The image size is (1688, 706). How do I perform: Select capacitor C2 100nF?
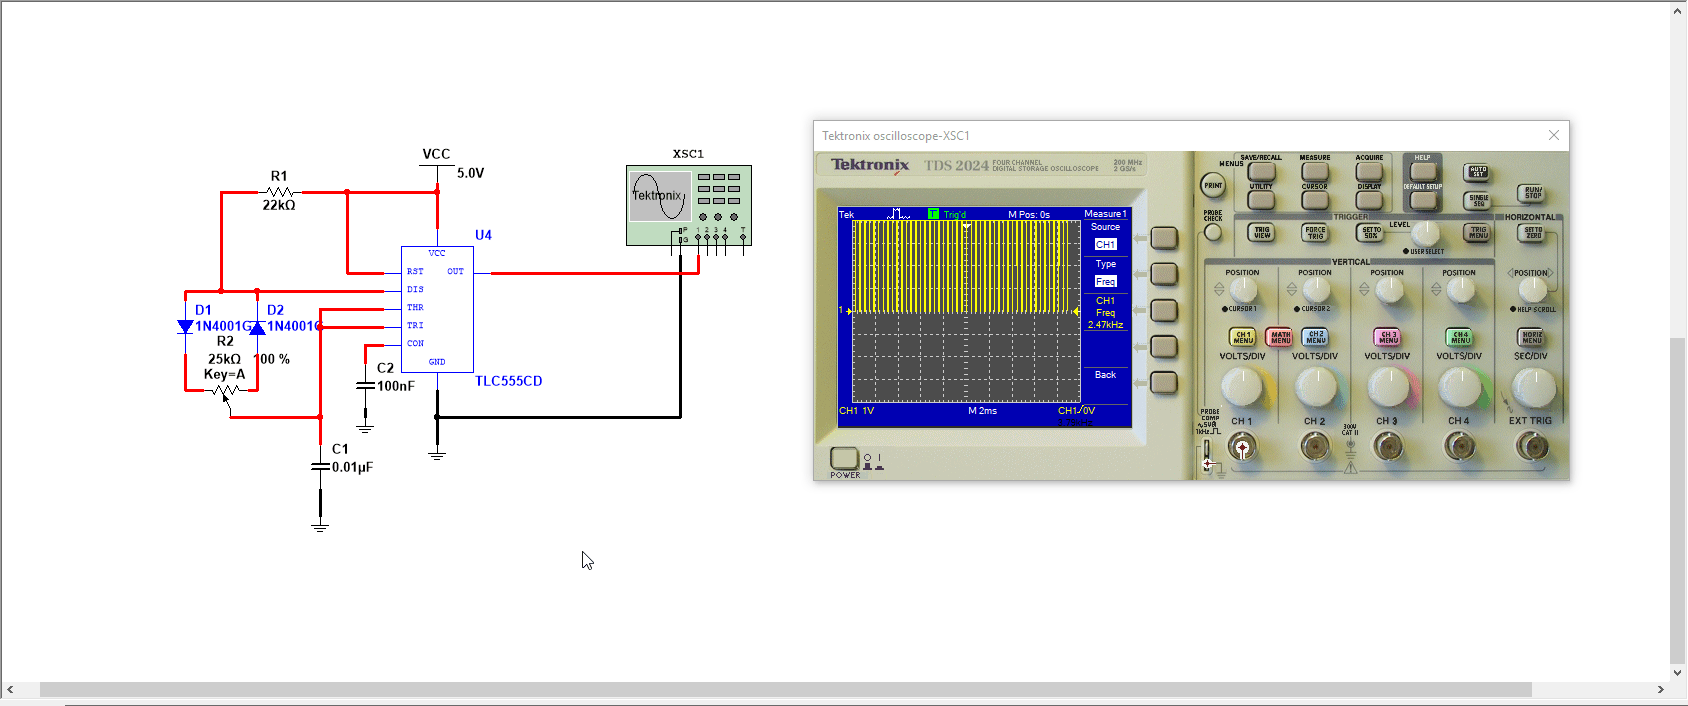365,385
